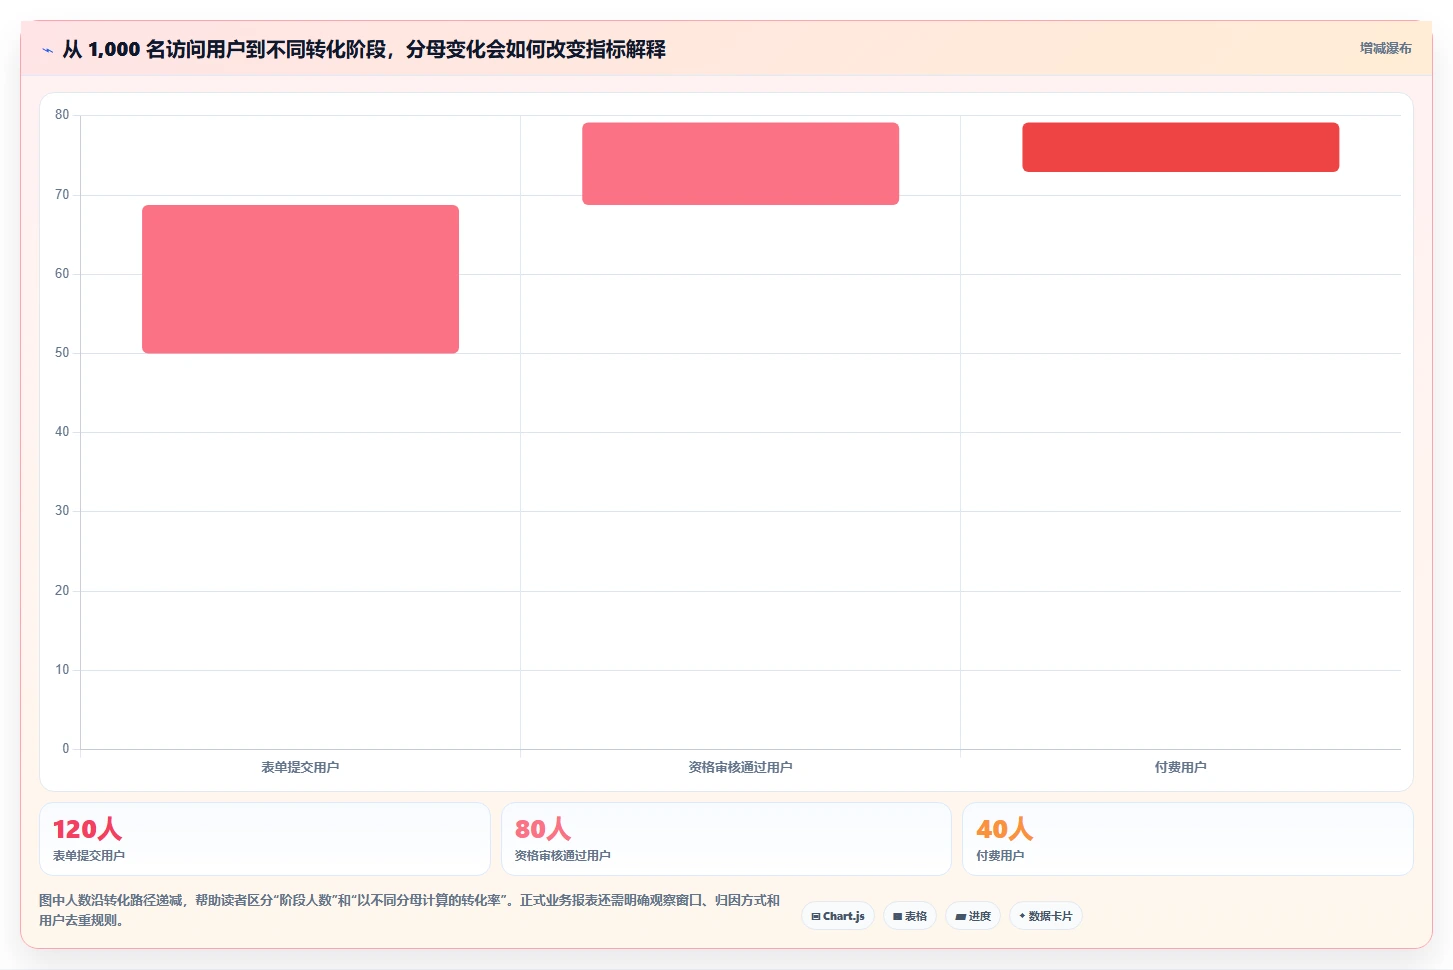Click the Chart.js tag chip
Viewport: 1453px width, 970px height.
838,916
